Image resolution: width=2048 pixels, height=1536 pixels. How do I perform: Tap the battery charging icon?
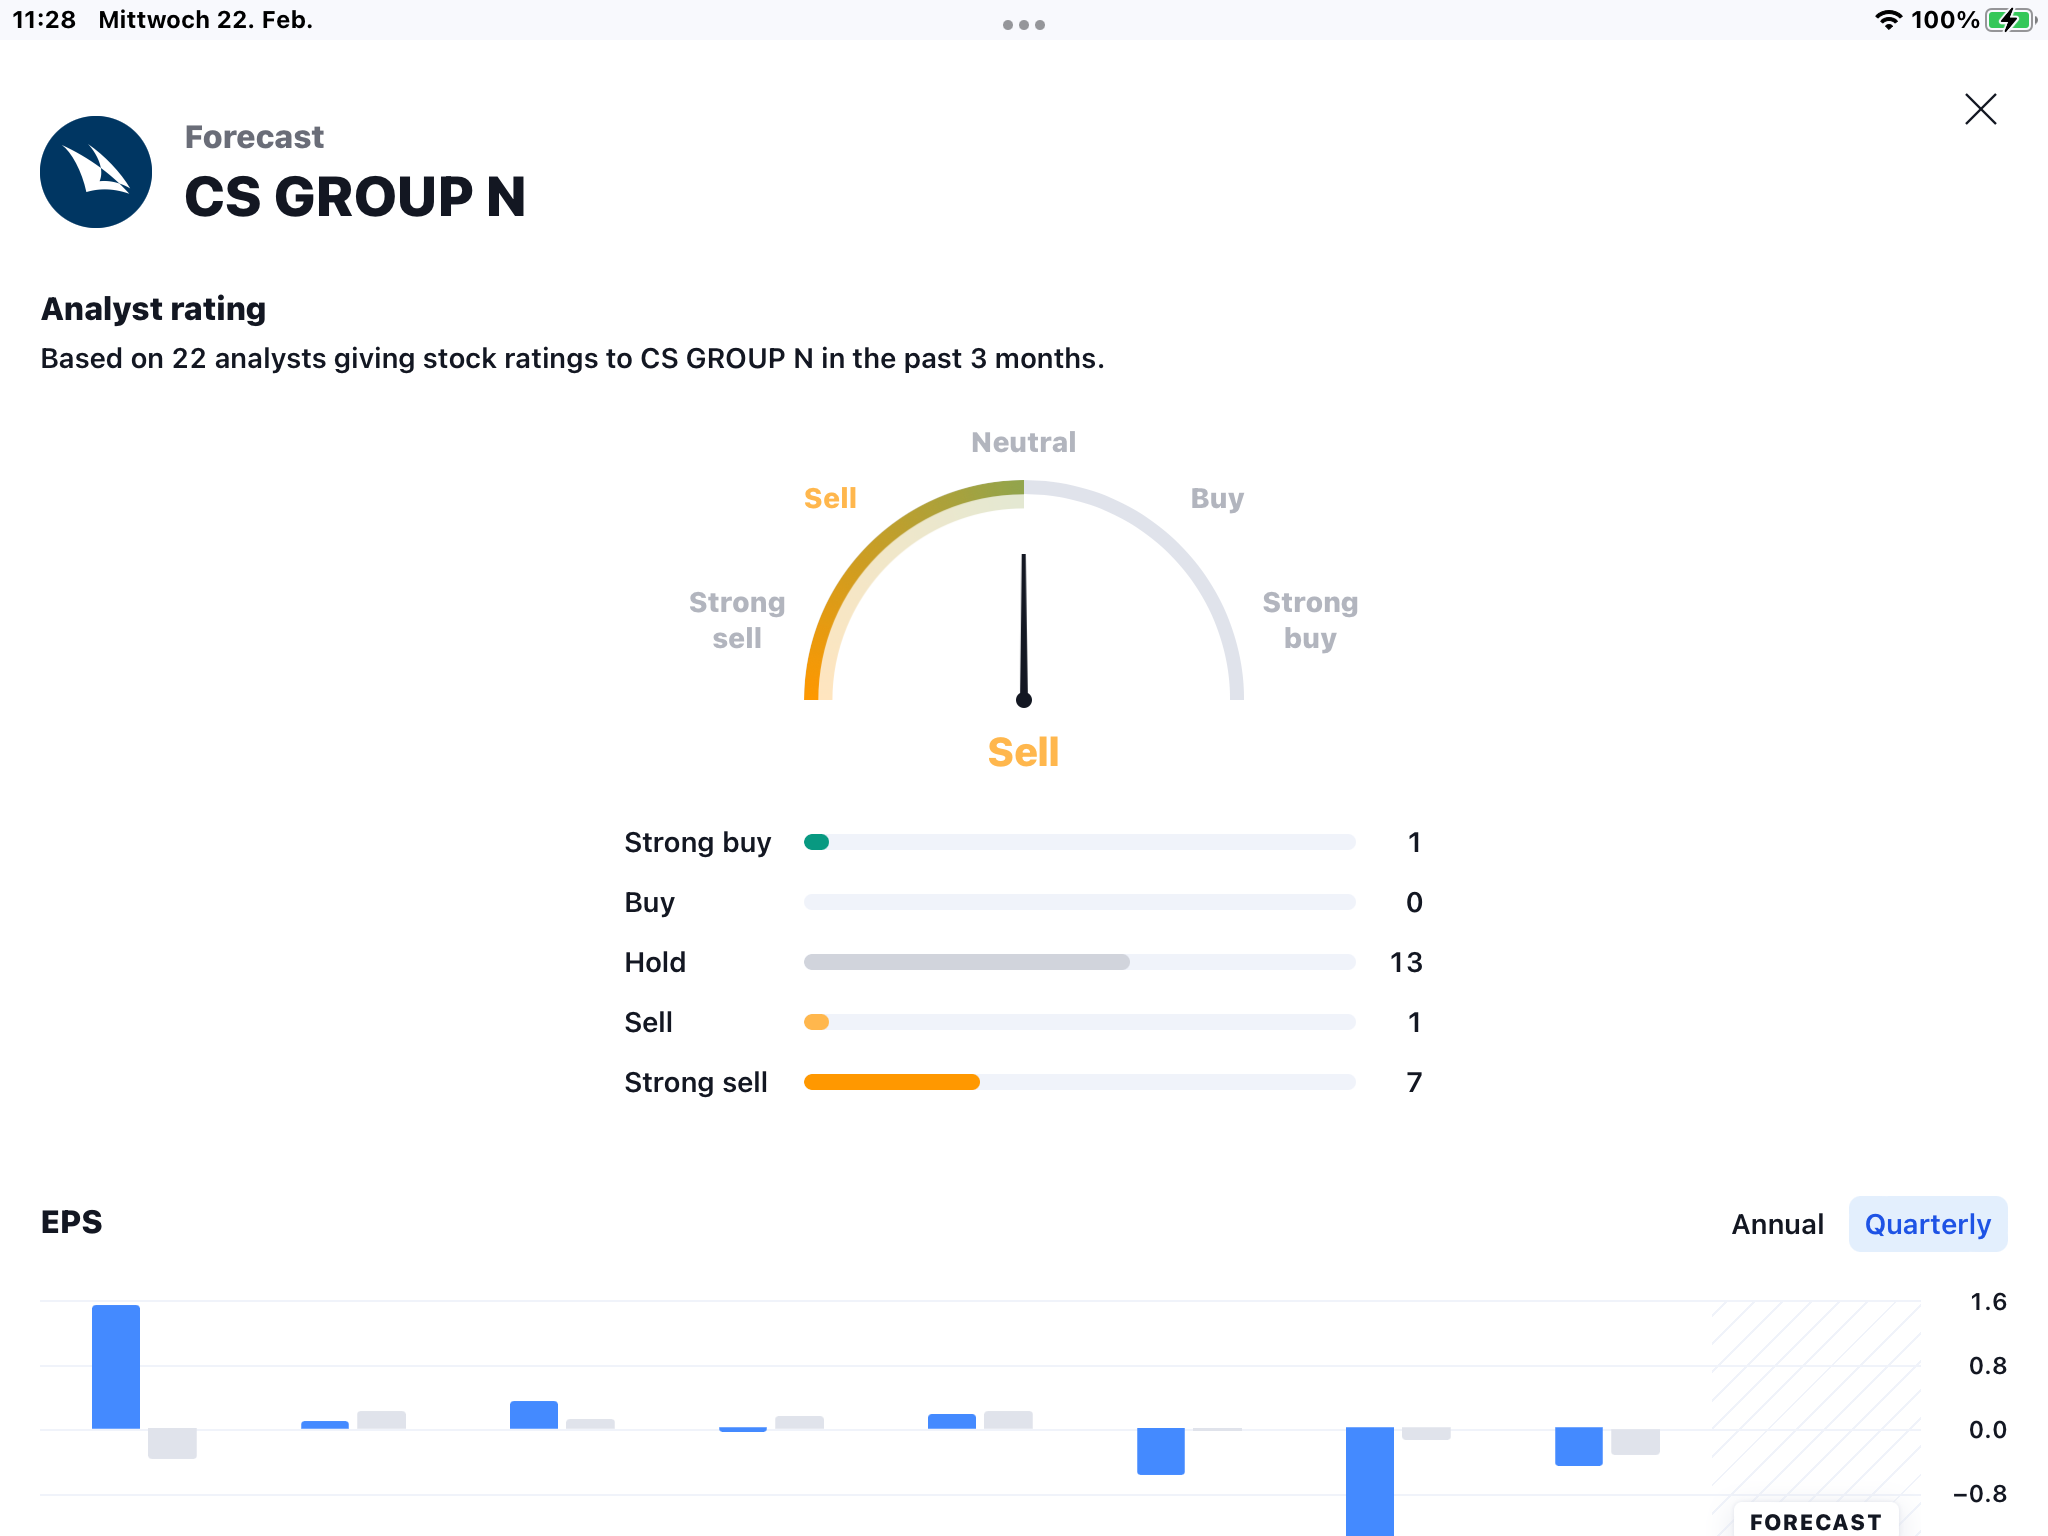click(2009, 20)
